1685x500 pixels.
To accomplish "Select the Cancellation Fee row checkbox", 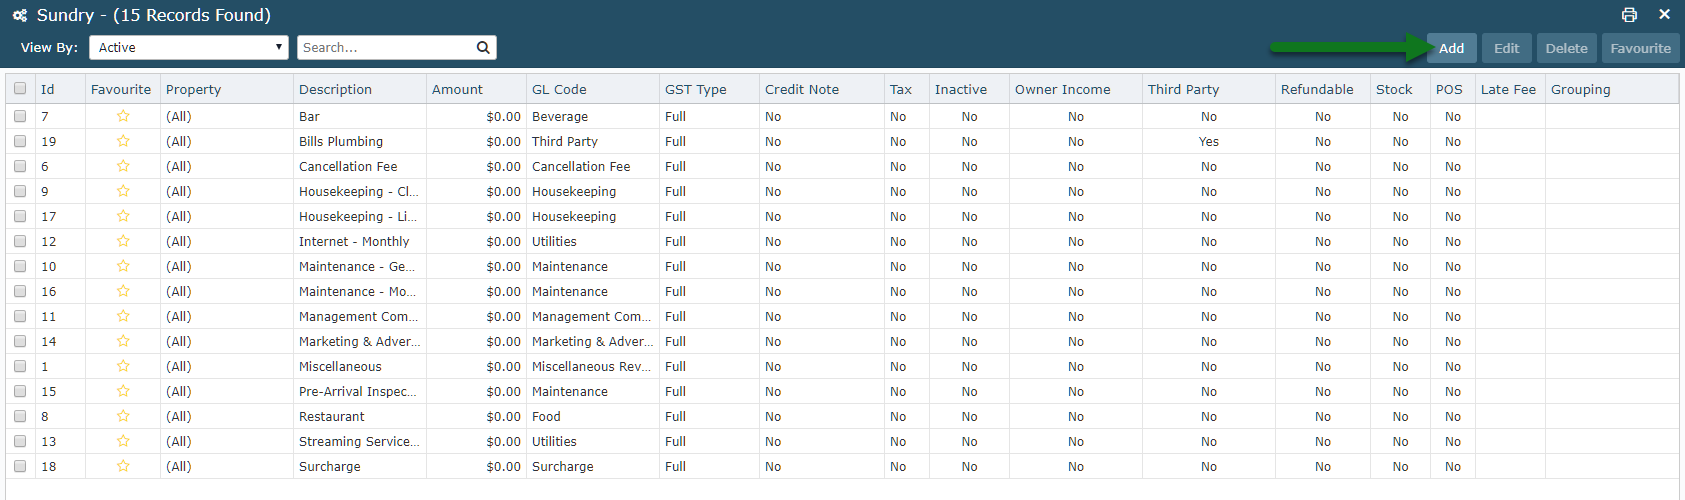I will [20, 166].
